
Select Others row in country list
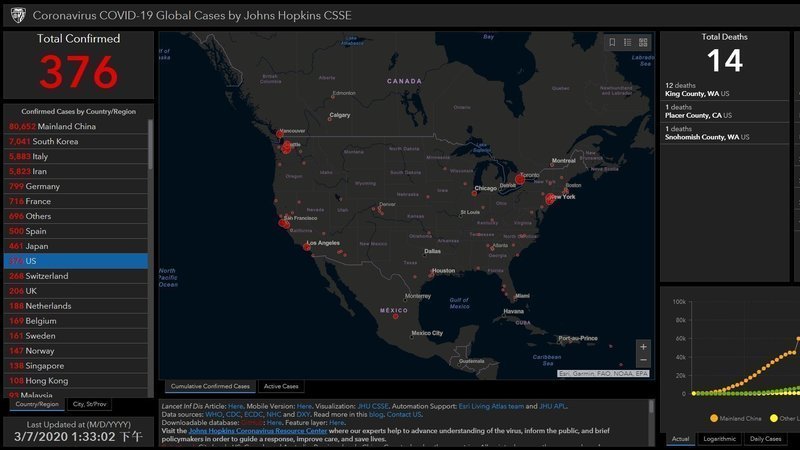(76, 216)
